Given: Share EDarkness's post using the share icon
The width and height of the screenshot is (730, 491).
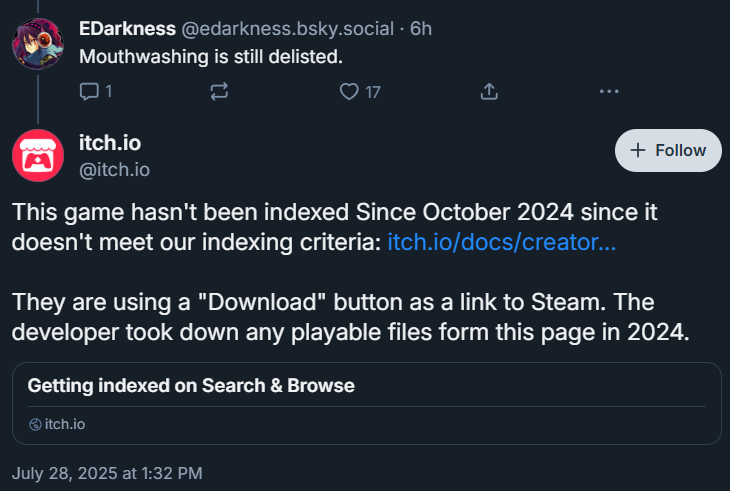Looking at the screenshot, I should [x=489, y=91].
